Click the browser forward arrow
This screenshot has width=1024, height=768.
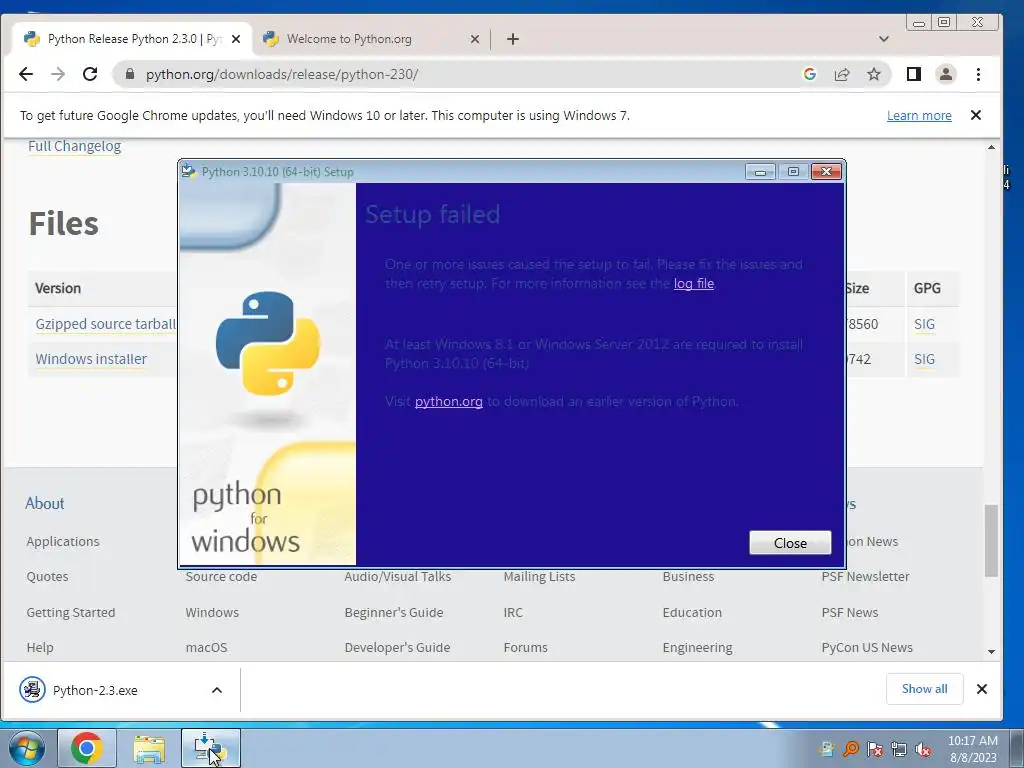coord(58,74)
